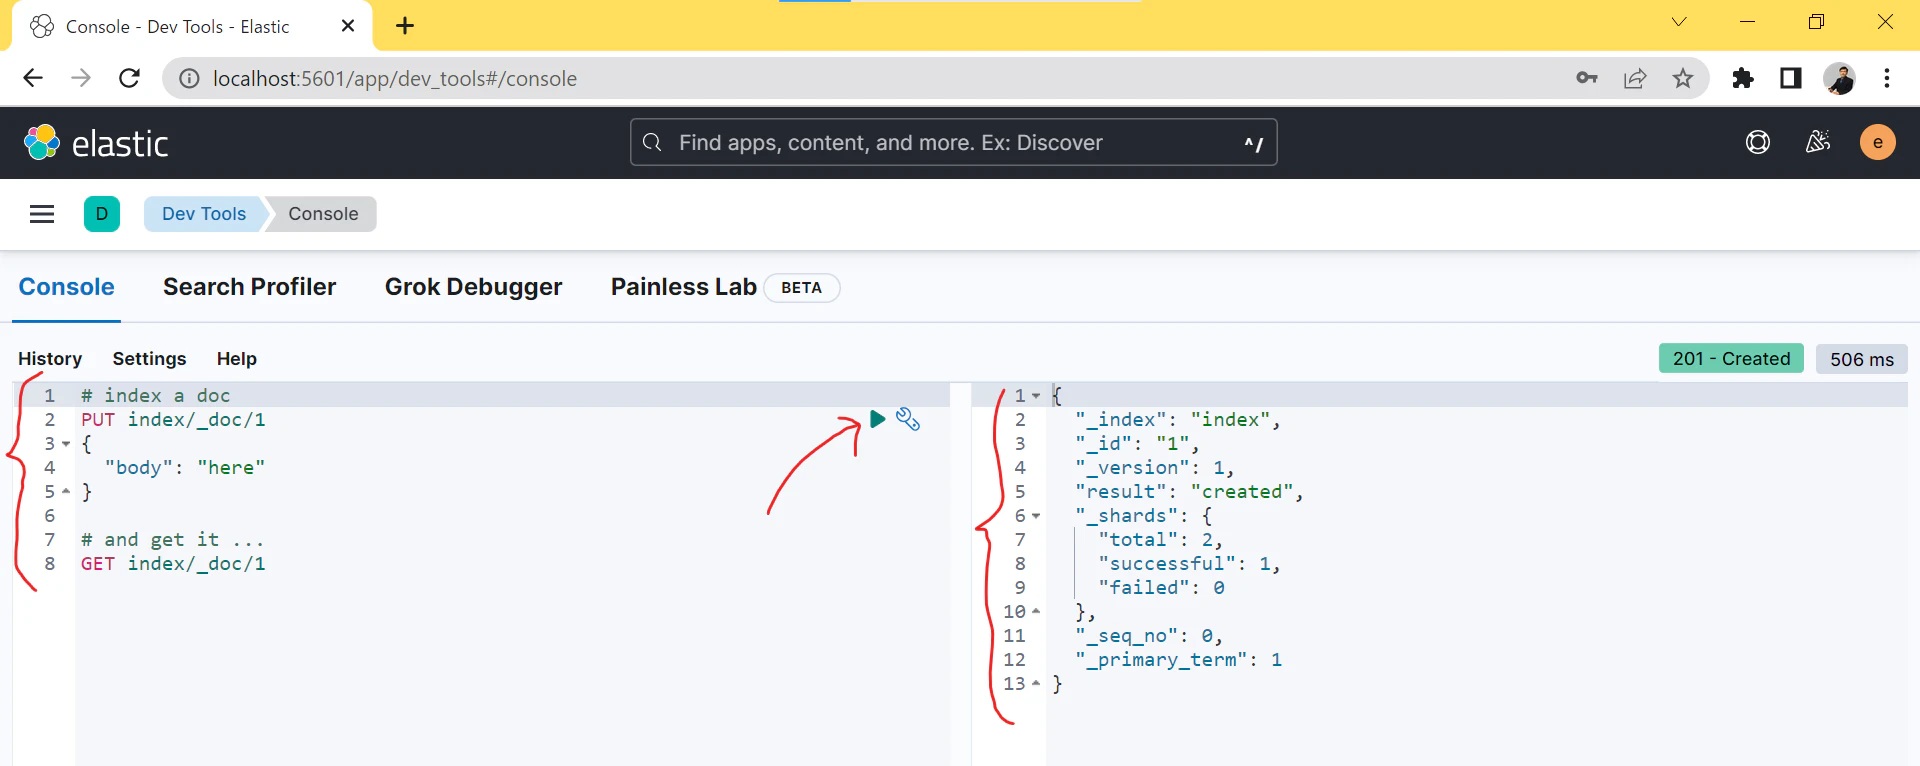
Task: Click the 506 ms timing badge
Action: pyautogui.click(x=1862, y=359)
